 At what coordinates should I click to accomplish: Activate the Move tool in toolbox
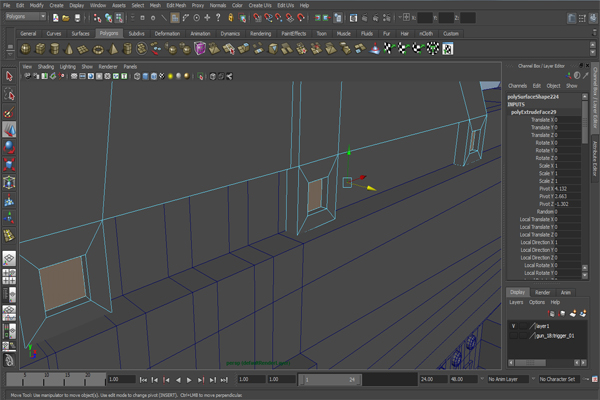[9, 130]
